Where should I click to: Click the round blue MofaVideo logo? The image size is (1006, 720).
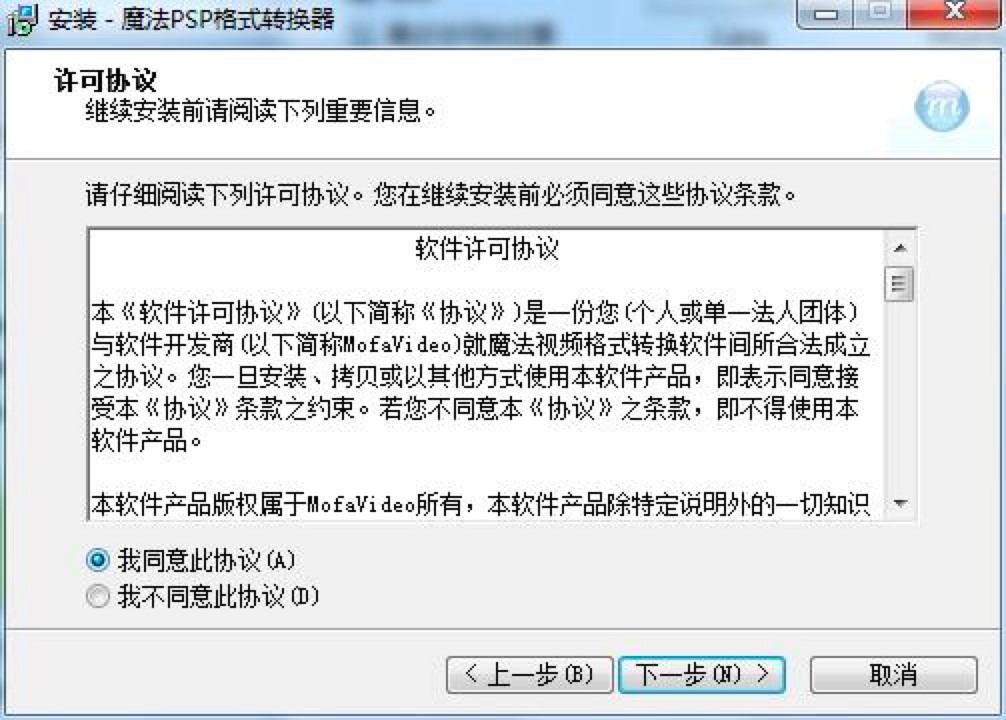coord(942,106)
